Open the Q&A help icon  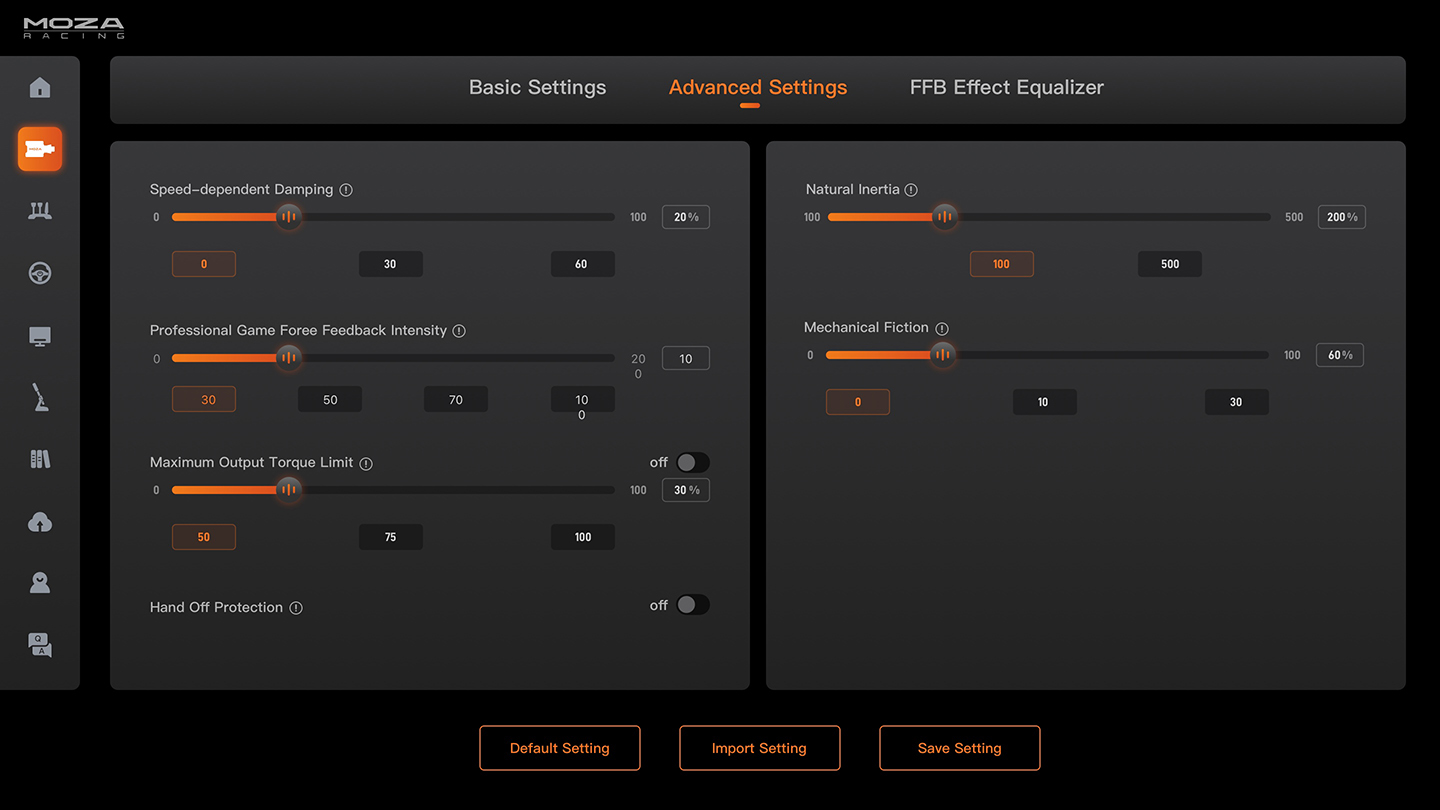(x=40, y=645)
